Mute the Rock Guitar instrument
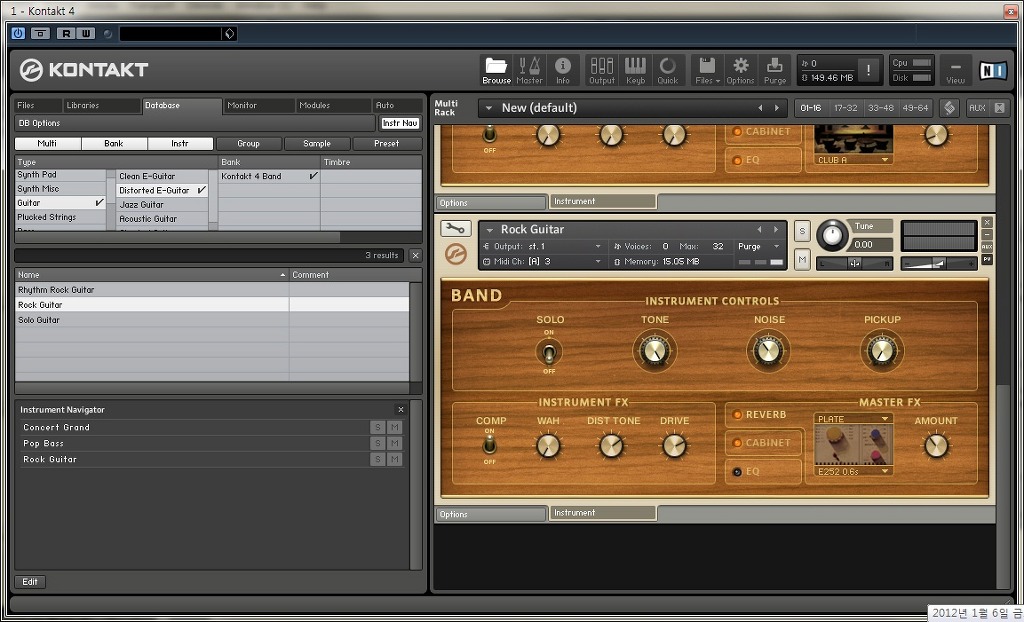Viewport: 1024px width, 622px height. click(x=802, y=259)
